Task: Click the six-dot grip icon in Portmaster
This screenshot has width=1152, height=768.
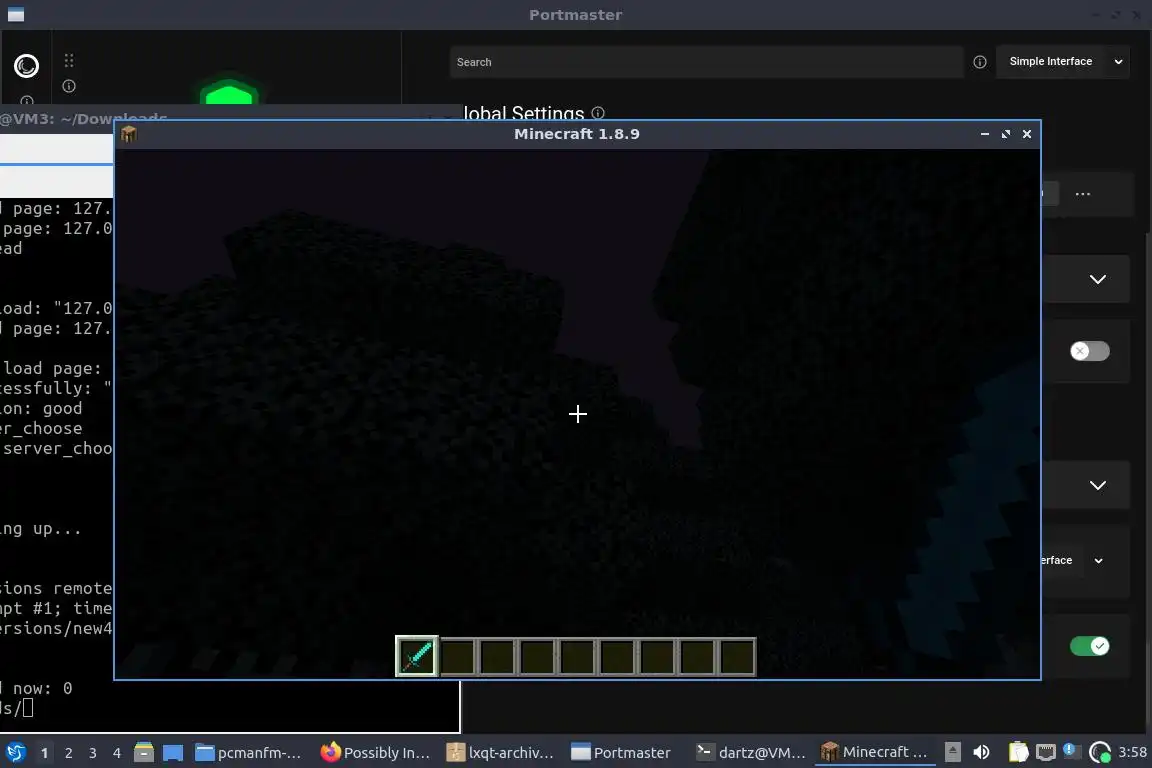Action: click(x=69, y=60)
